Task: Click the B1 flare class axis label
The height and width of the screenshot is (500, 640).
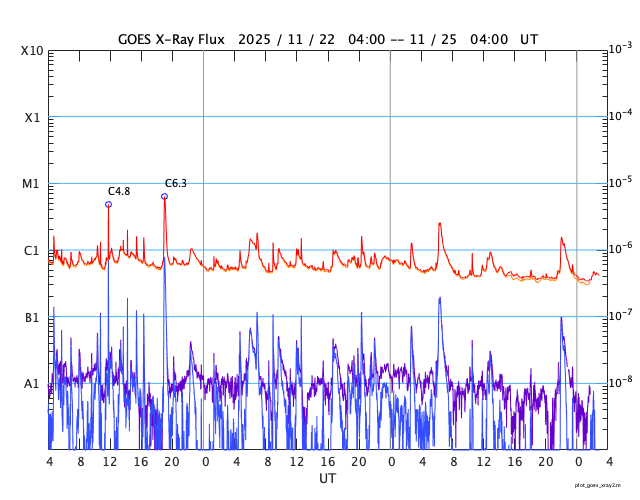Action: point(33,317)
